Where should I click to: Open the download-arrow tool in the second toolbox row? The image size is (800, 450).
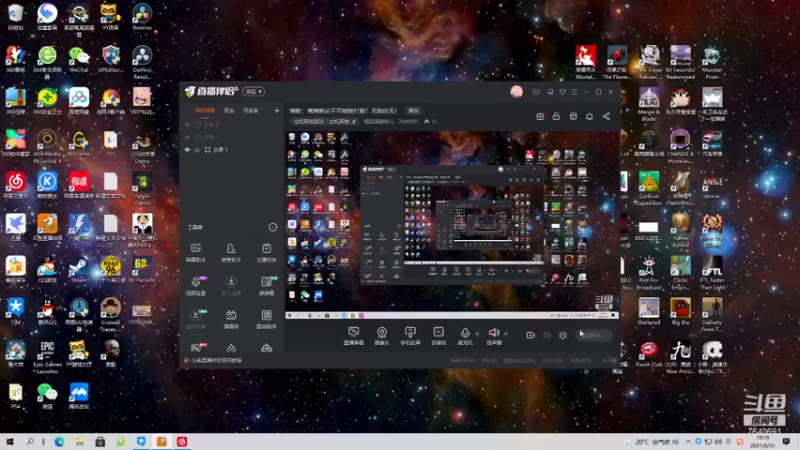pos(231,286)
